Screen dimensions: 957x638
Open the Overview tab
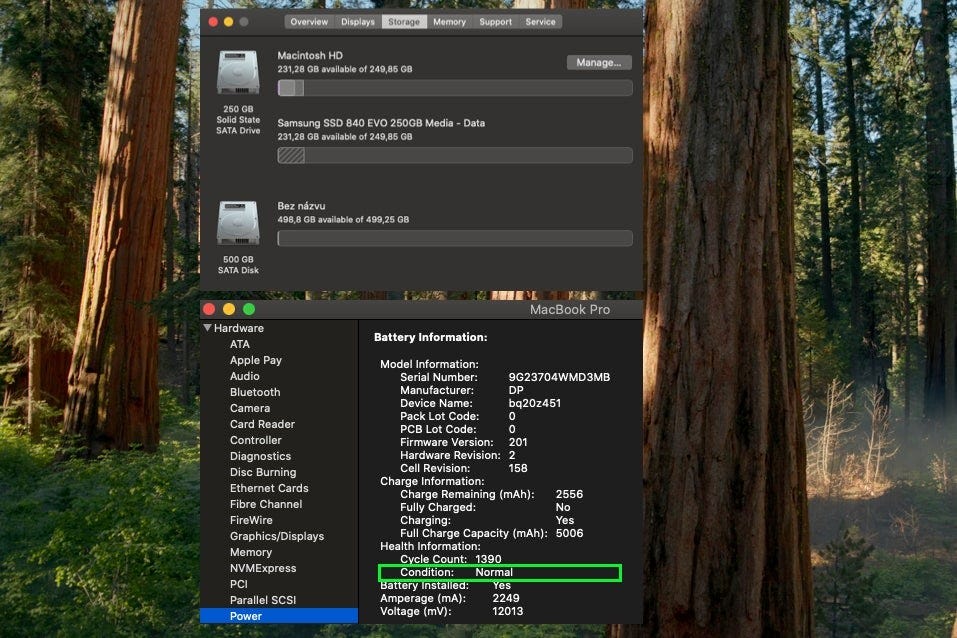coord(309,21)
